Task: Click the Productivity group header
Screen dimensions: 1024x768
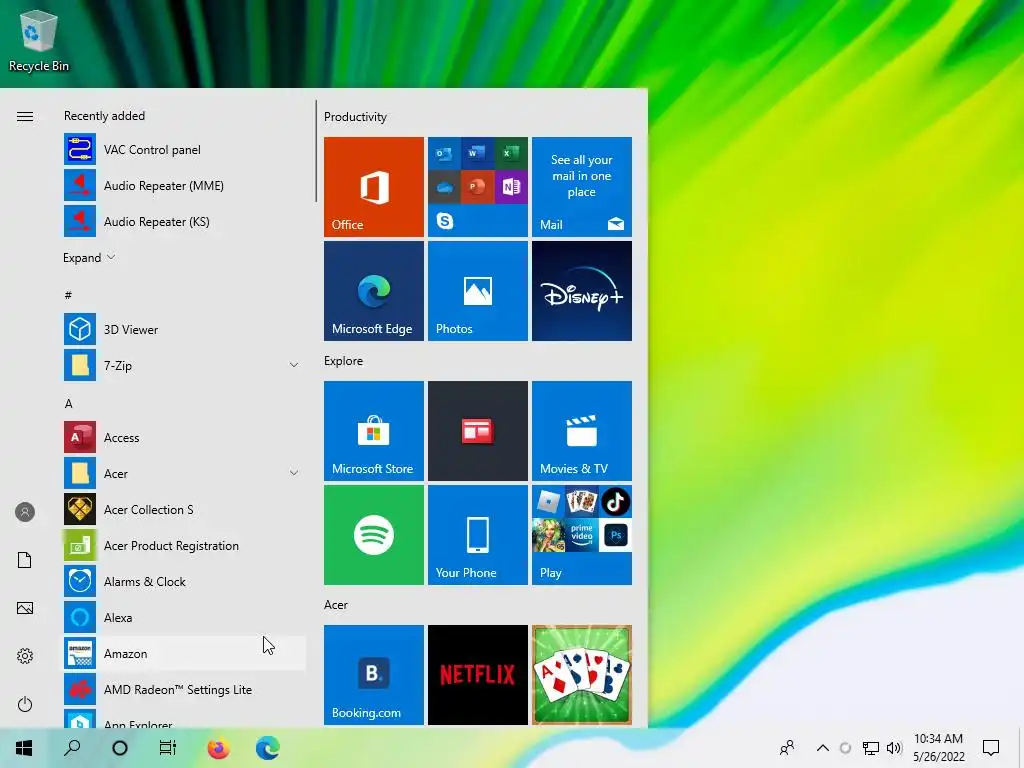Action: [355, 117]
